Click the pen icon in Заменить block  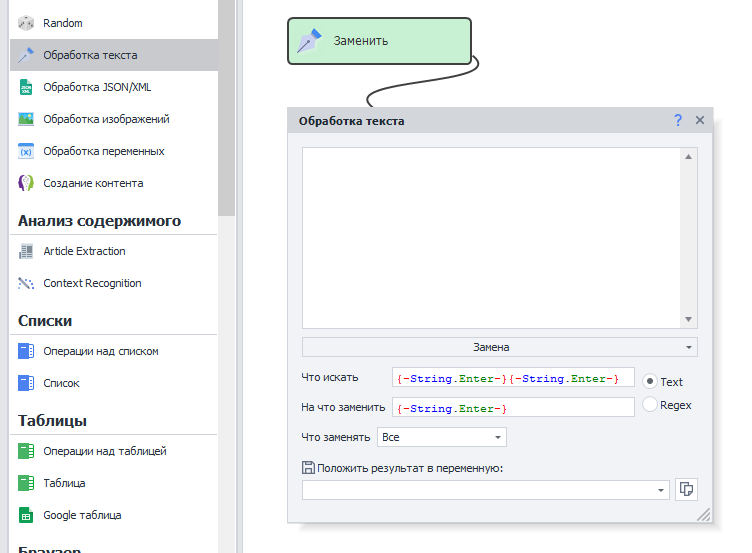click(x=309, y=41)
